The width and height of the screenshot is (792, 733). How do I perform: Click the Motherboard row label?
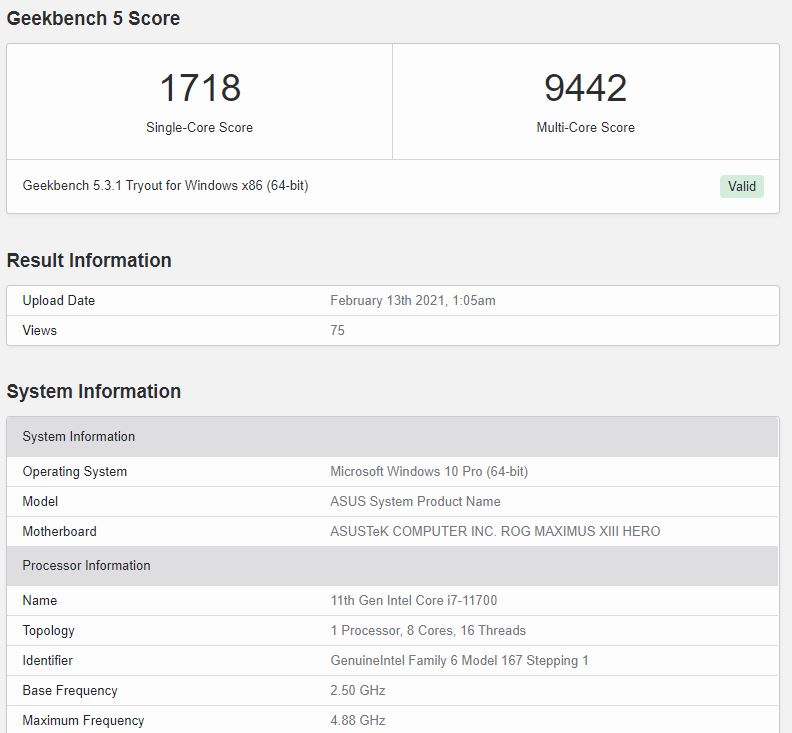click(x=60, y=531)
